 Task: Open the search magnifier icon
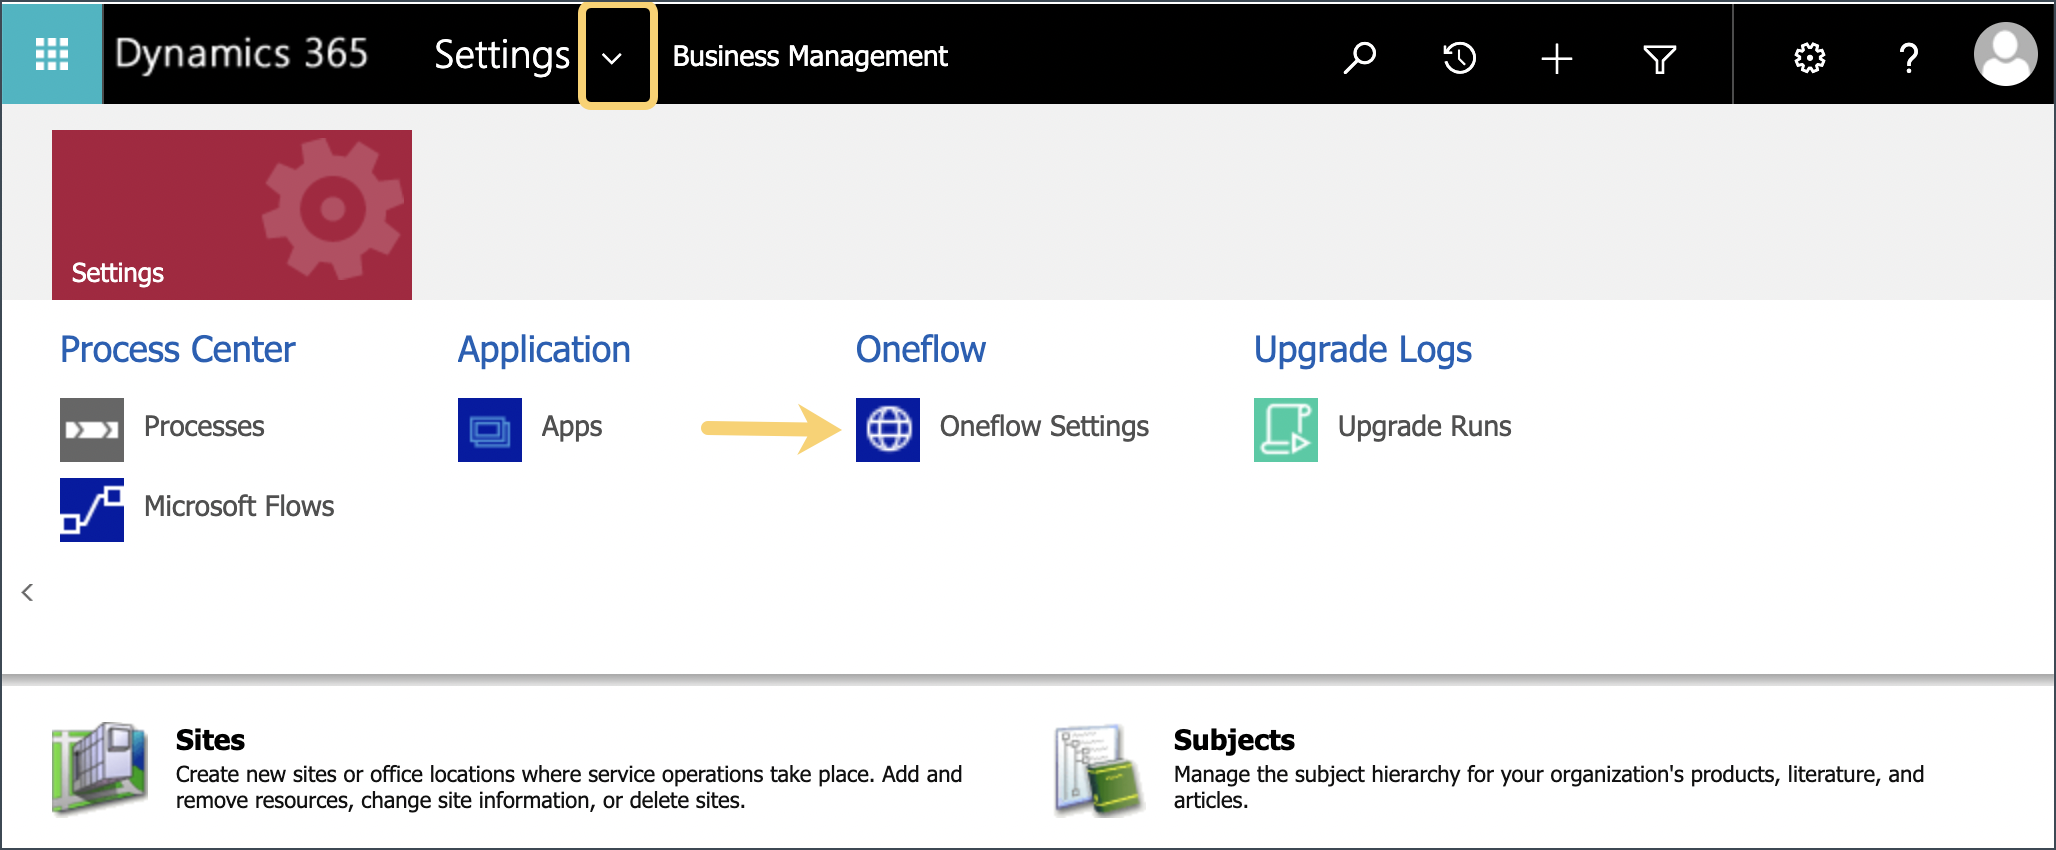pyautogui.click(x=1359, y=58)
